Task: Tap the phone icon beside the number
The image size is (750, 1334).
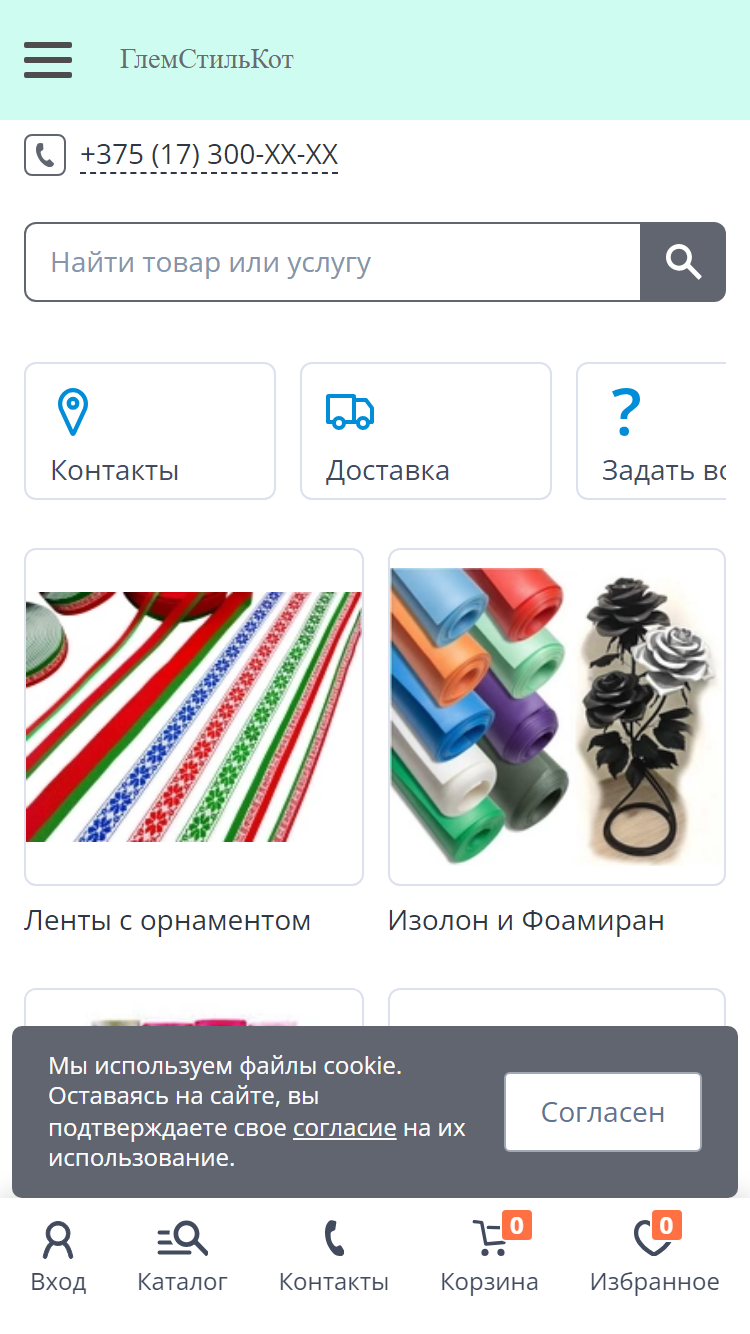Action: pos(45,155)
